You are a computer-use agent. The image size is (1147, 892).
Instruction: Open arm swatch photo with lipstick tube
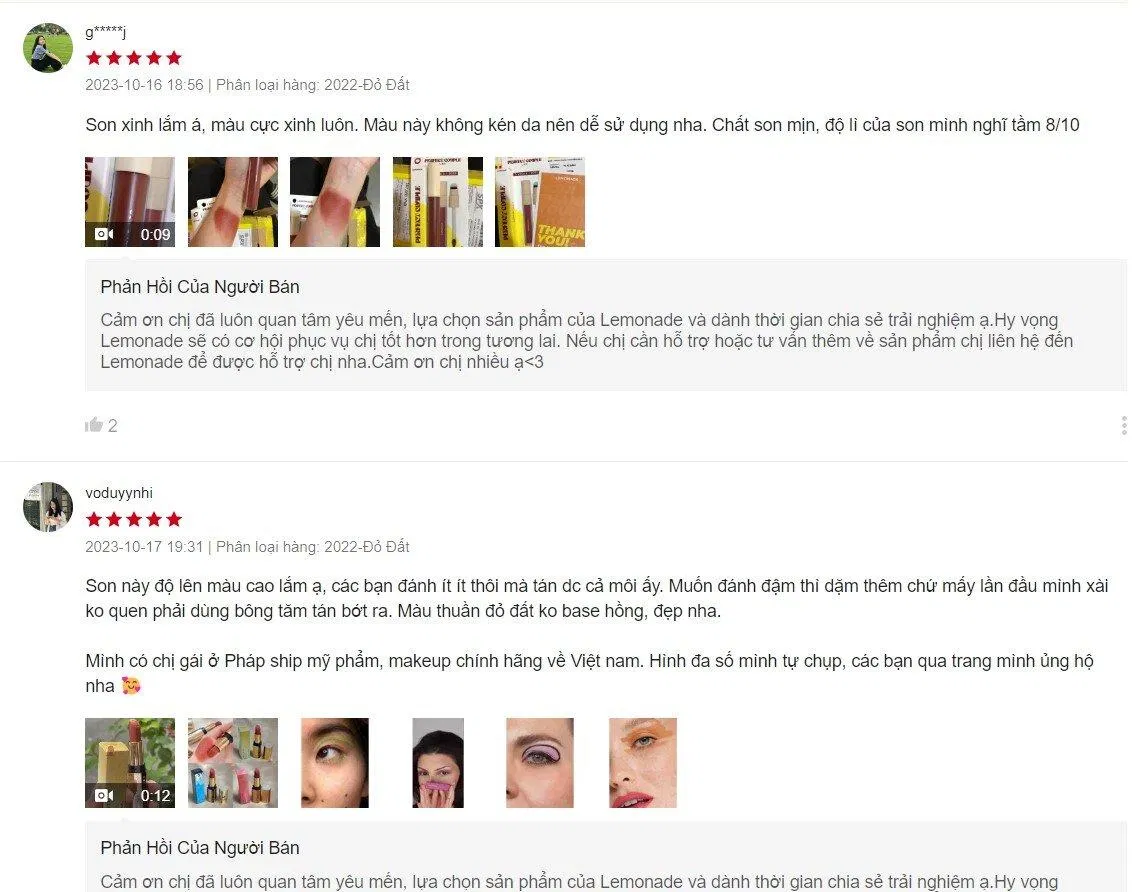[x=233, y=202]
